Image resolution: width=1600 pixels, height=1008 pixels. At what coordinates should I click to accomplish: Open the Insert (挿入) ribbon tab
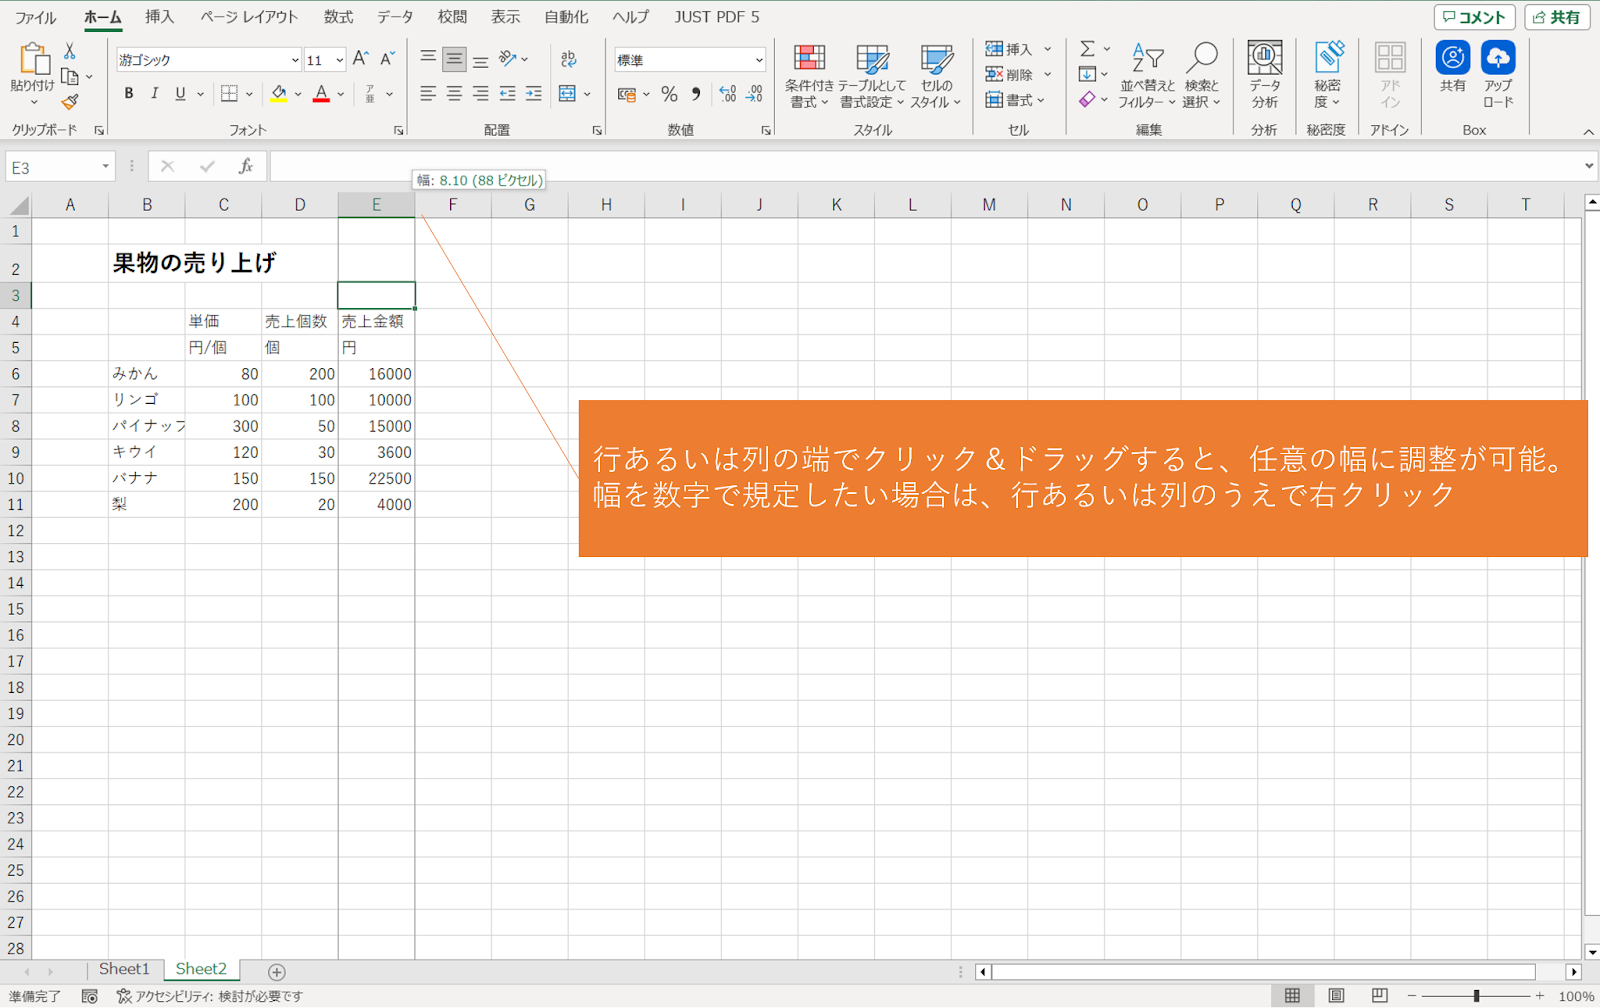click(159, 17)
